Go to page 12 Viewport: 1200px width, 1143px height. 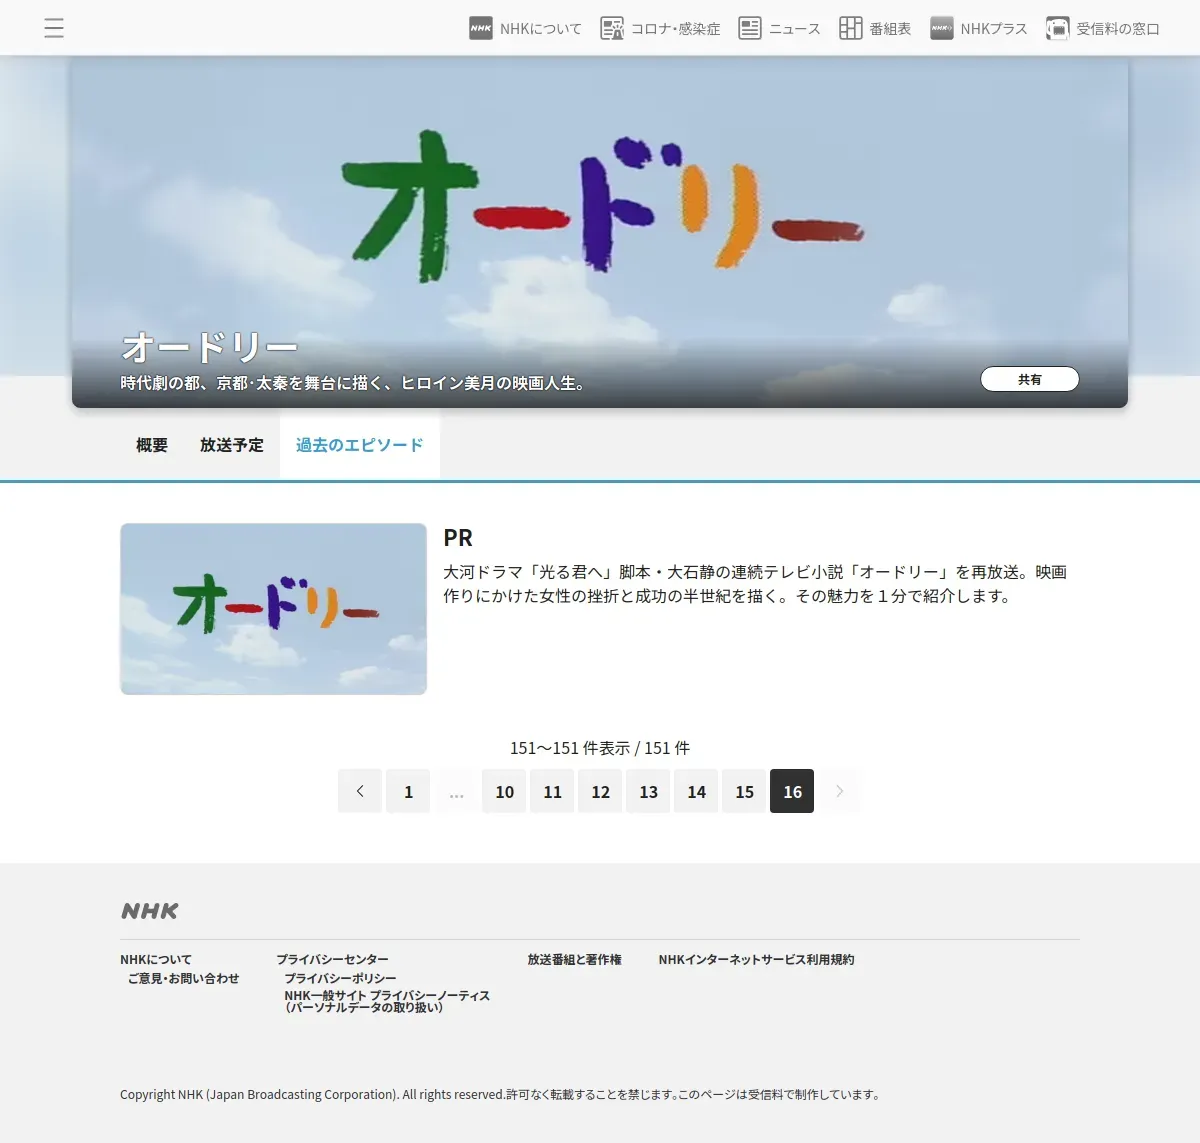click(600, 791)
